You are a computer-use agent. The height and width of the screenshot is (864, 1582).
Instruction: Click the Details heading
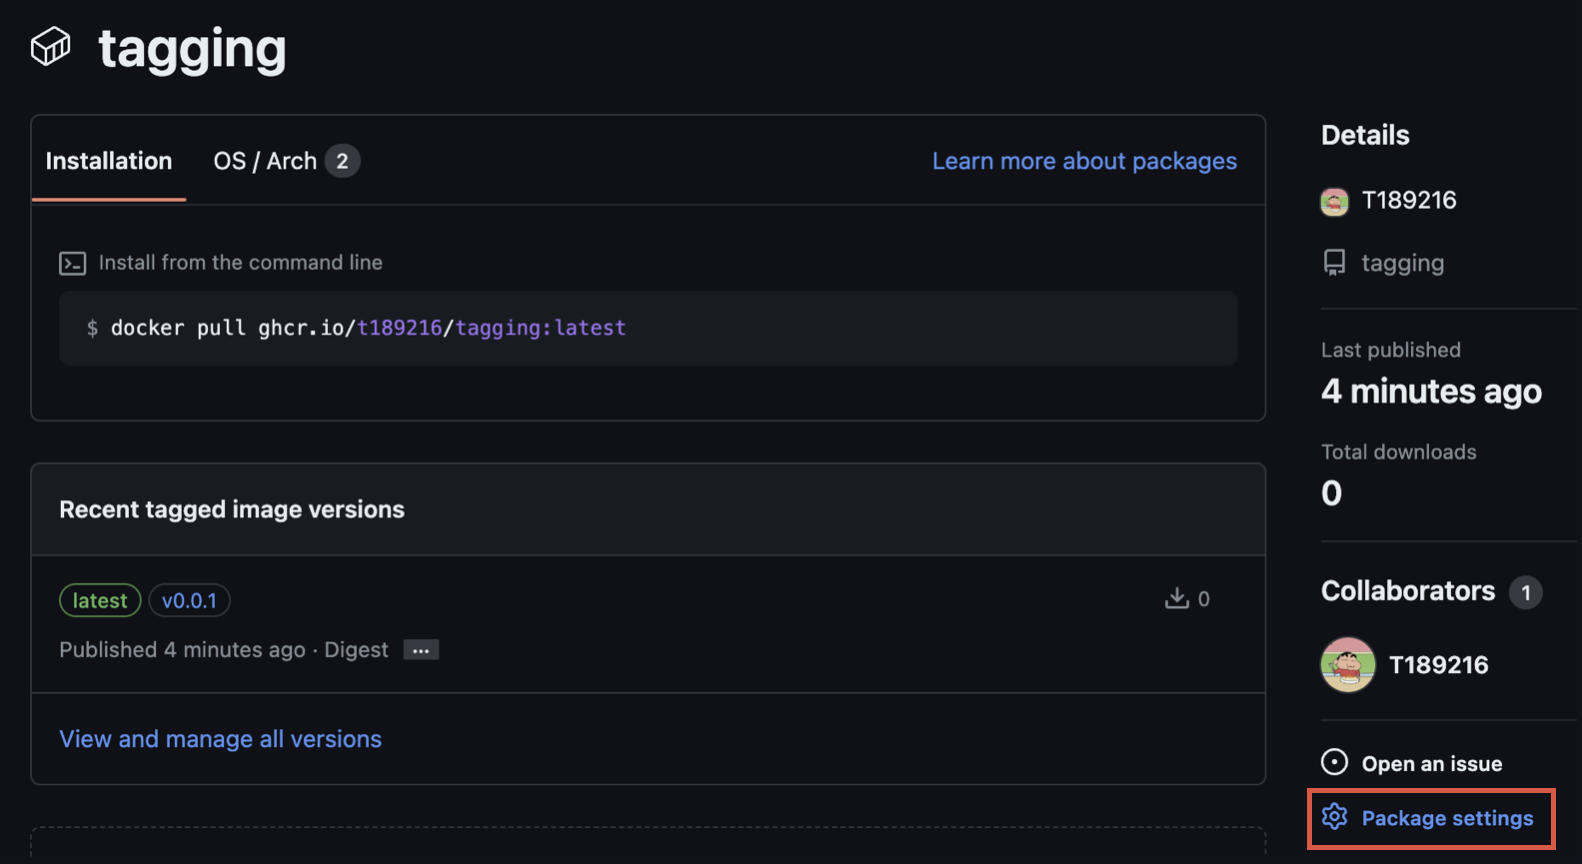tap(1365, 135)
